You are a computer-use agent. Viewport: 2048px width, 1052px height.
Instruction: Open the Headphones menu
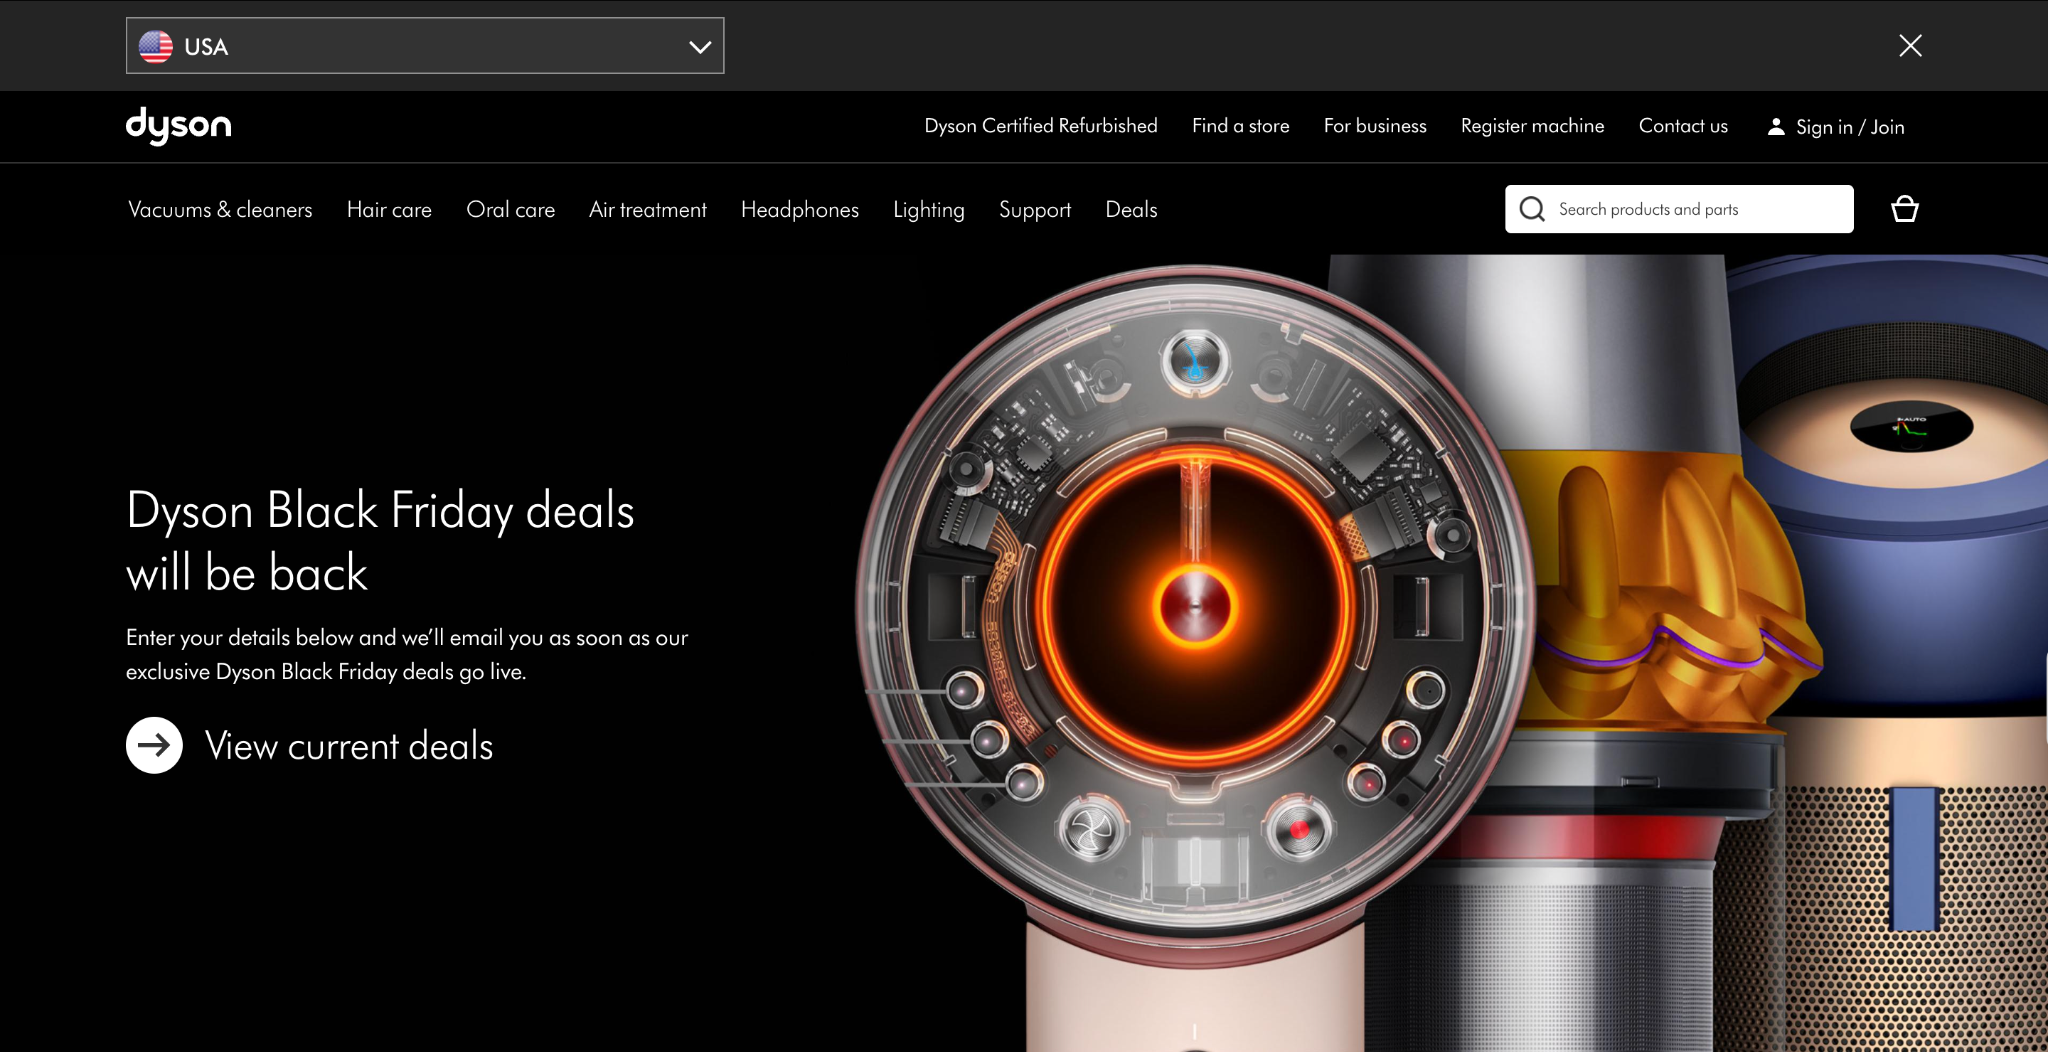click(x=800, y=210)
